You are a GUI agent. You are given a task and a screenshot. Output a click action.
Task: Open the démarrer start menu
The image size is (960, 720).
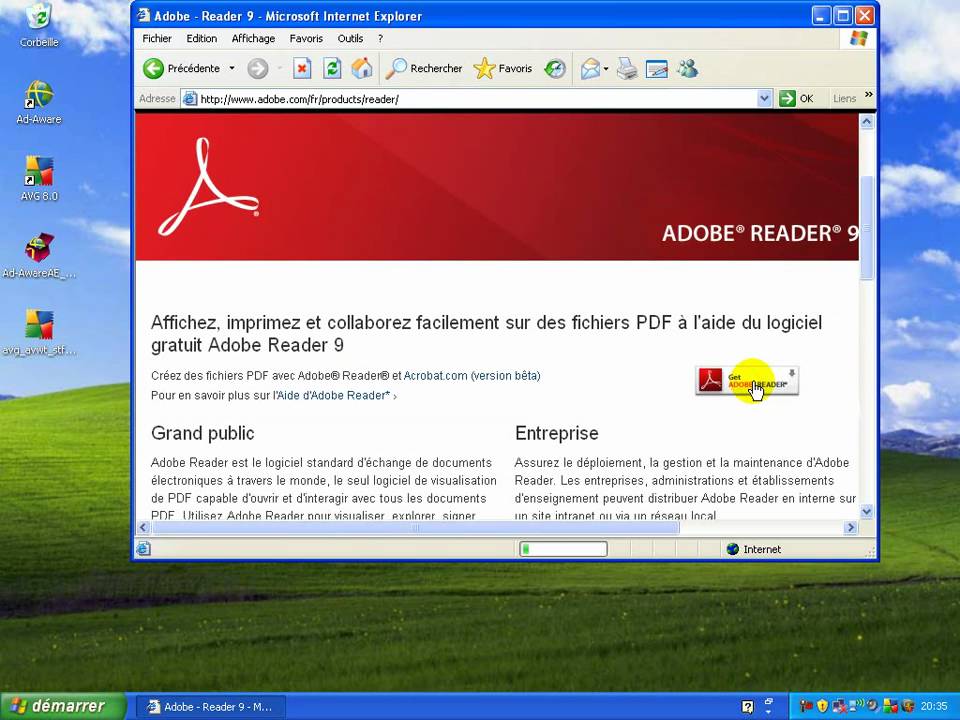click(x=63, y=706)
